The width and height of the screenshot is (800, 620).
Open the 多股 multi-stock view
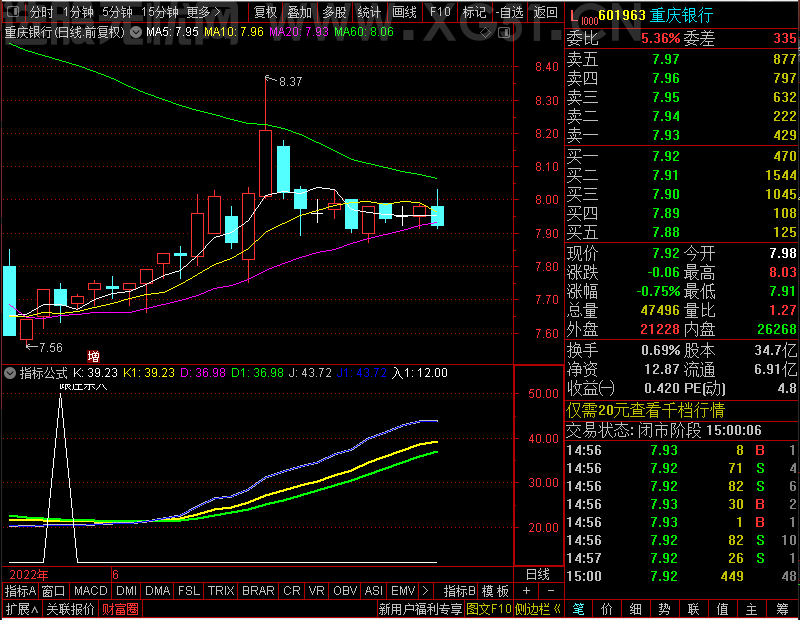pyautogui.click(x=335, y=12)
